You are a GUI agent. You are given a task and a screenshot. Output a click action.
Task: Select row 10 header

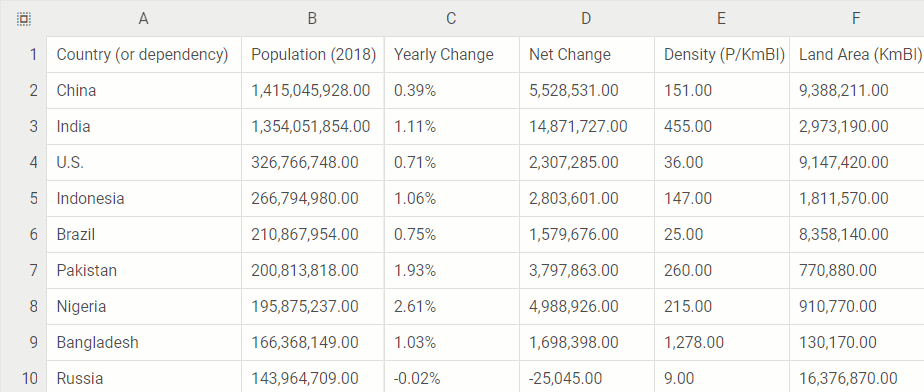tap(24, 377)
